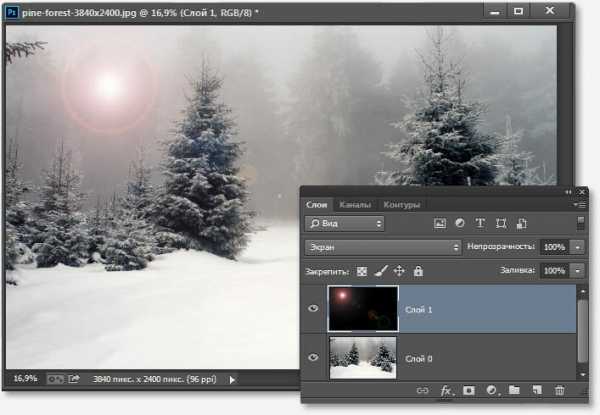Filter layers by shape layer icon
Image resolution: width=600 pixels, height=415 pixels.
pos(501,223)
